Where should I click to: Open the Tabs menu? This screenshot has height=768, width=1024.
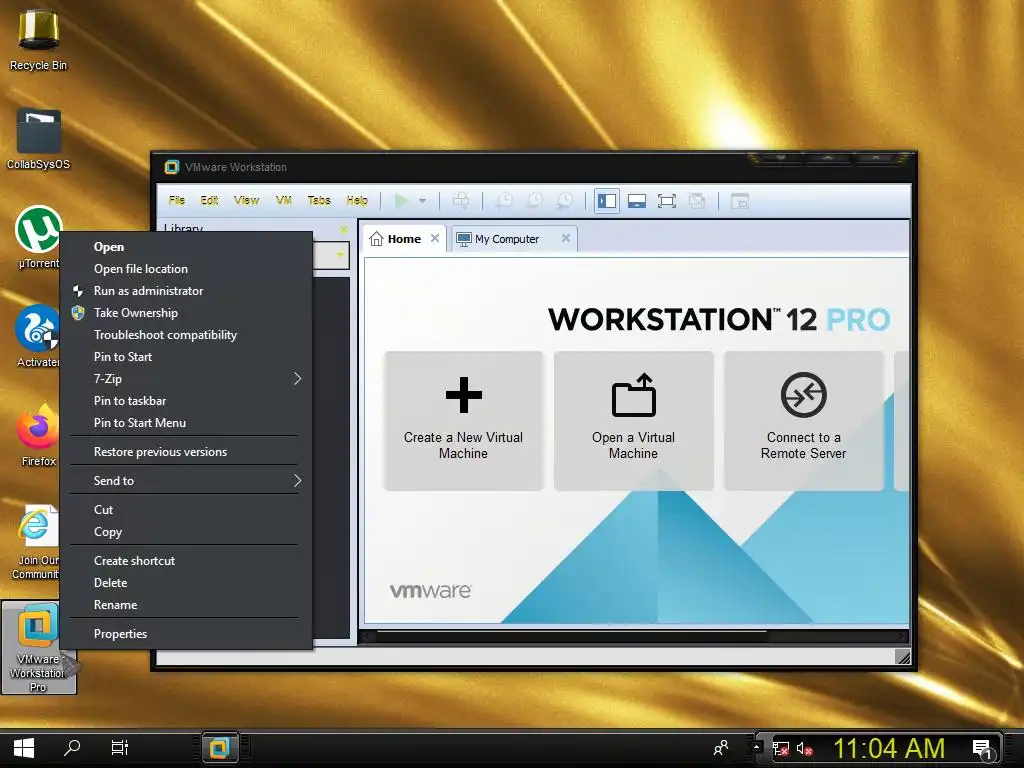pos(319,200)
